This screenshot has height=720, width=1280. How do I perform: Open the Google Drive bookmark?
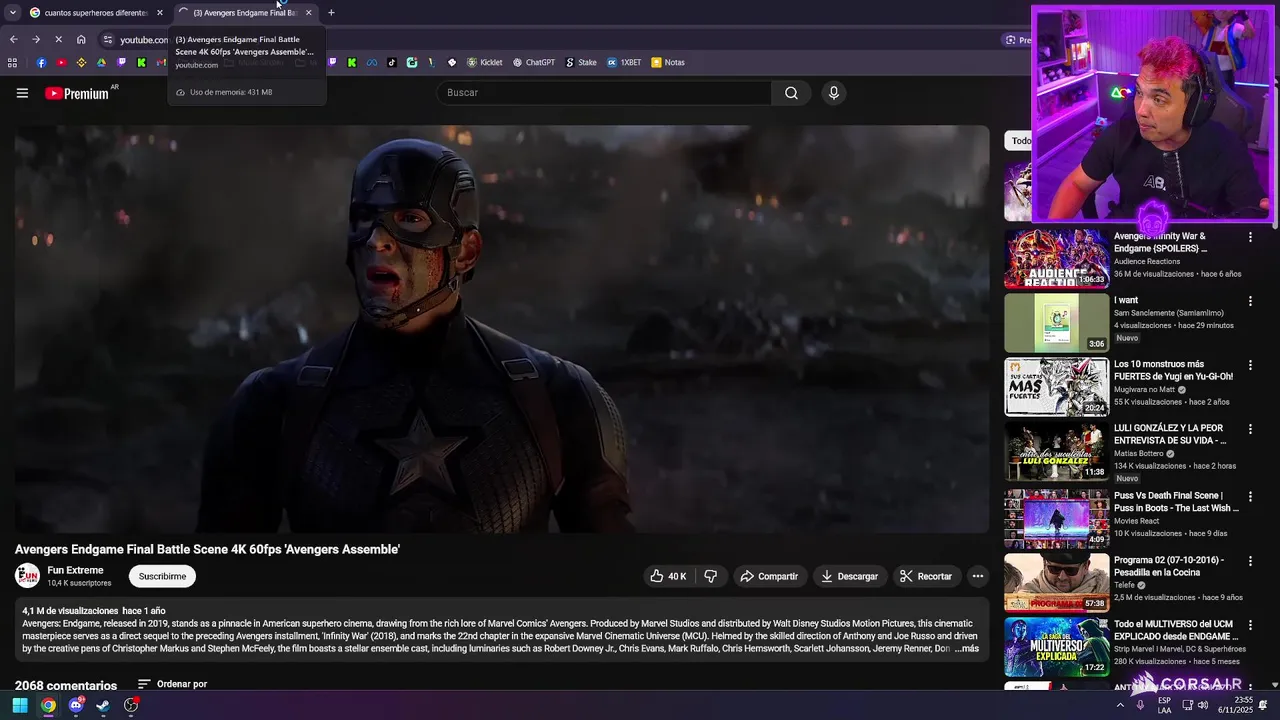(101, 62)
